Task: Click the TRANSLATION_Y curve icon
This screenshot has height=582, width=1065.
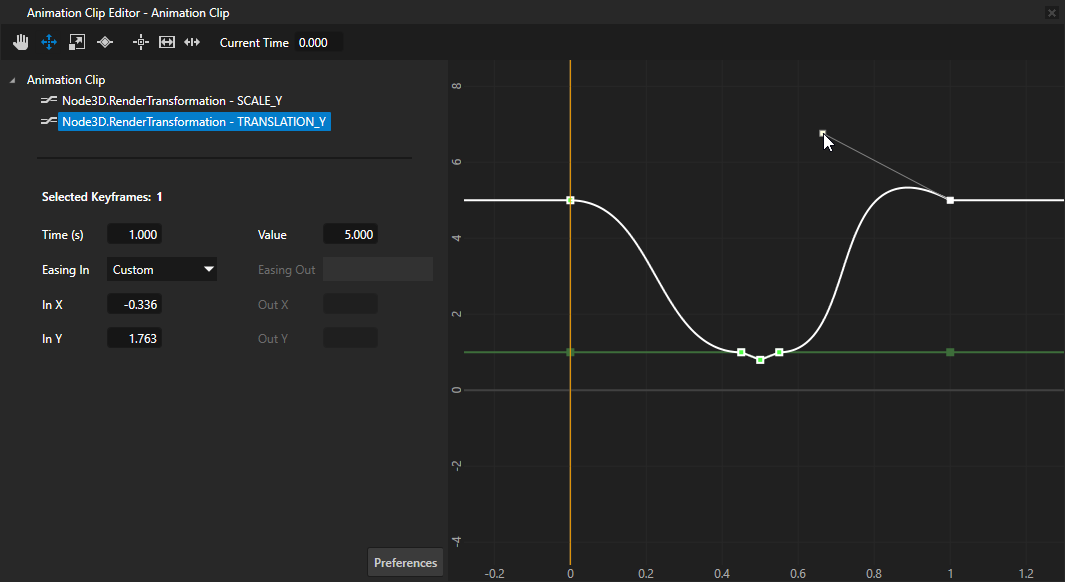Action: [46, 121]
